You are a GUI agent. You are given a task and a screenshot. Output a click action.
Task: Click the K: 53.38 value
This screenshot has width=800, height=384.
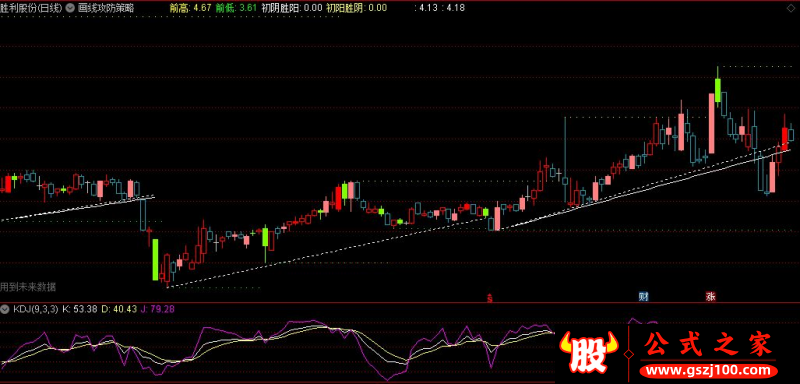[80, 309]
